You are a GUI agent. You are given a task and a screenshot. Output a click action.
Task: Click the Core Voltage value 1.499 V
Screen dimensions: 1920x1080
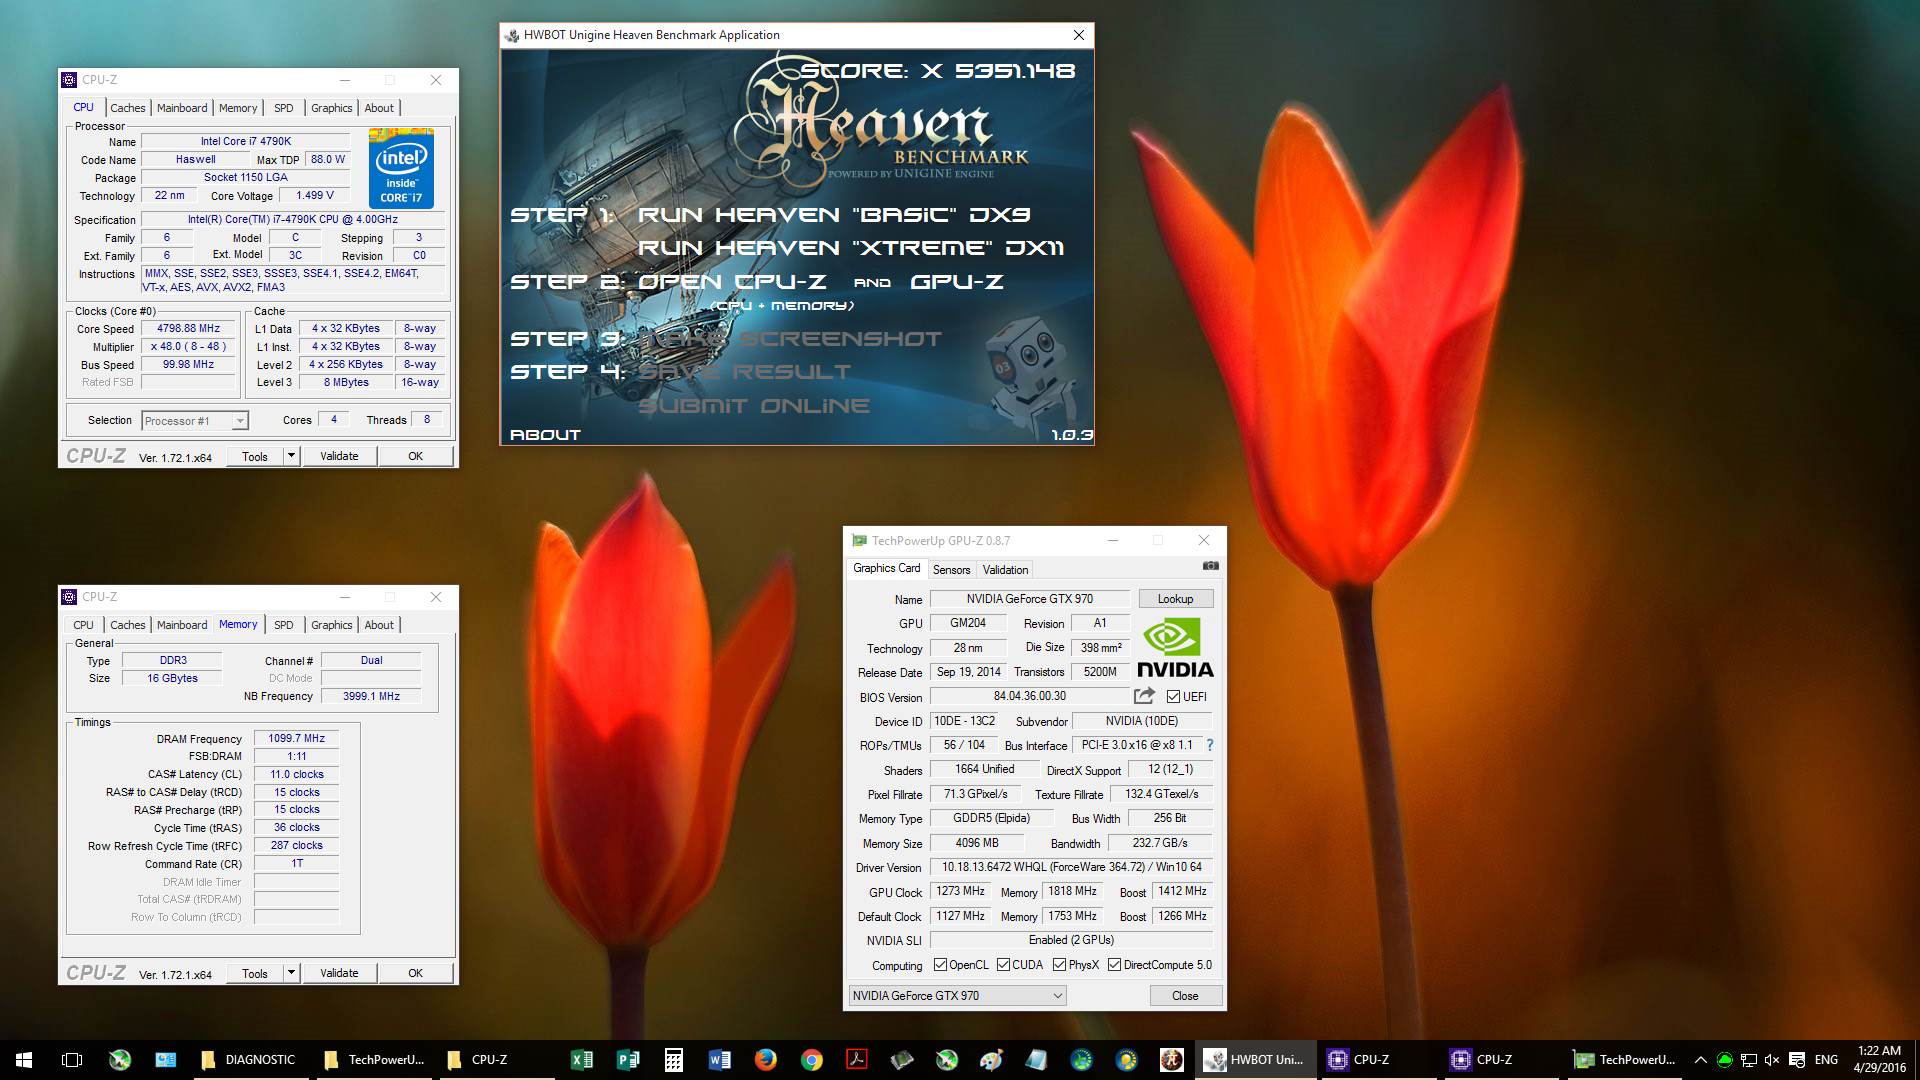[x=315, y=195]
